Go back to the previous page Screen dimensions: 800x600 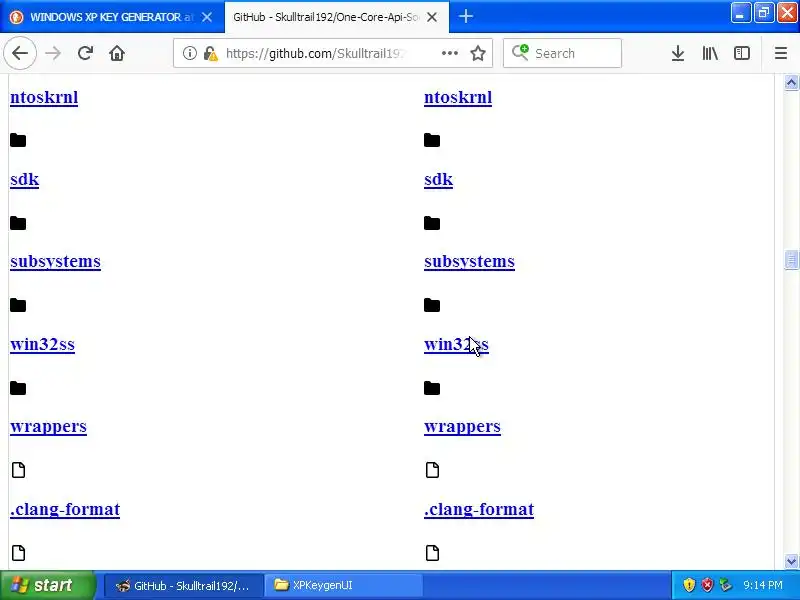click(x=20, y=53)
